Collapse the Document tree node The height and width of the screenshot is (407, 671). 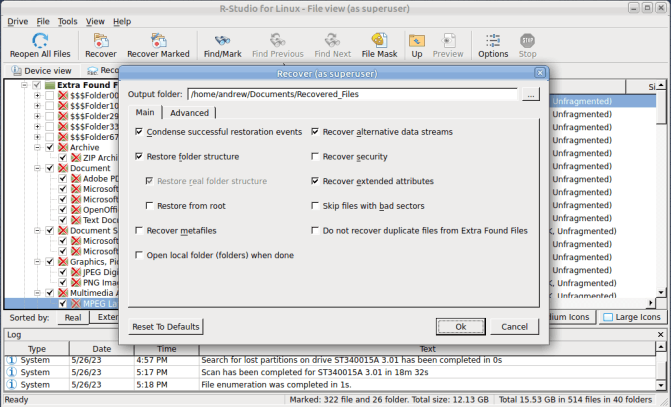click(x=37, y=168)
